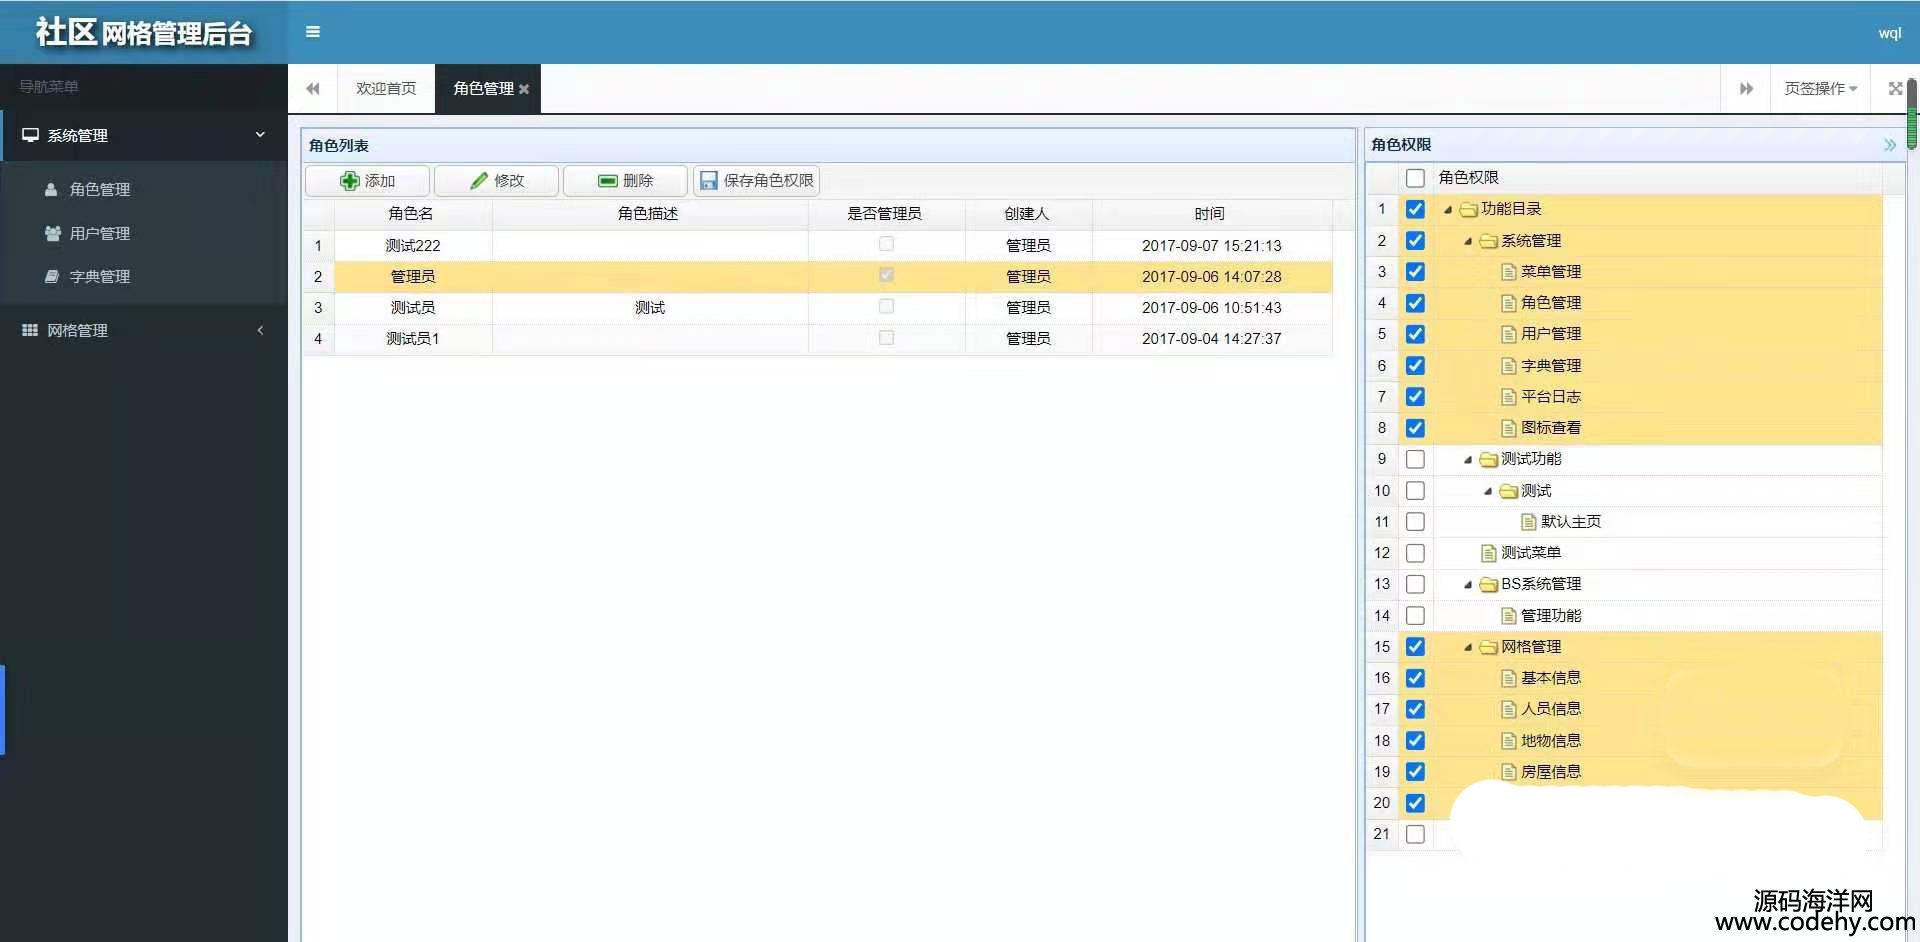1920x942 pixels.
Task: Collapse the 测试功能 tree node arrow
Action: coord(1468,460)
